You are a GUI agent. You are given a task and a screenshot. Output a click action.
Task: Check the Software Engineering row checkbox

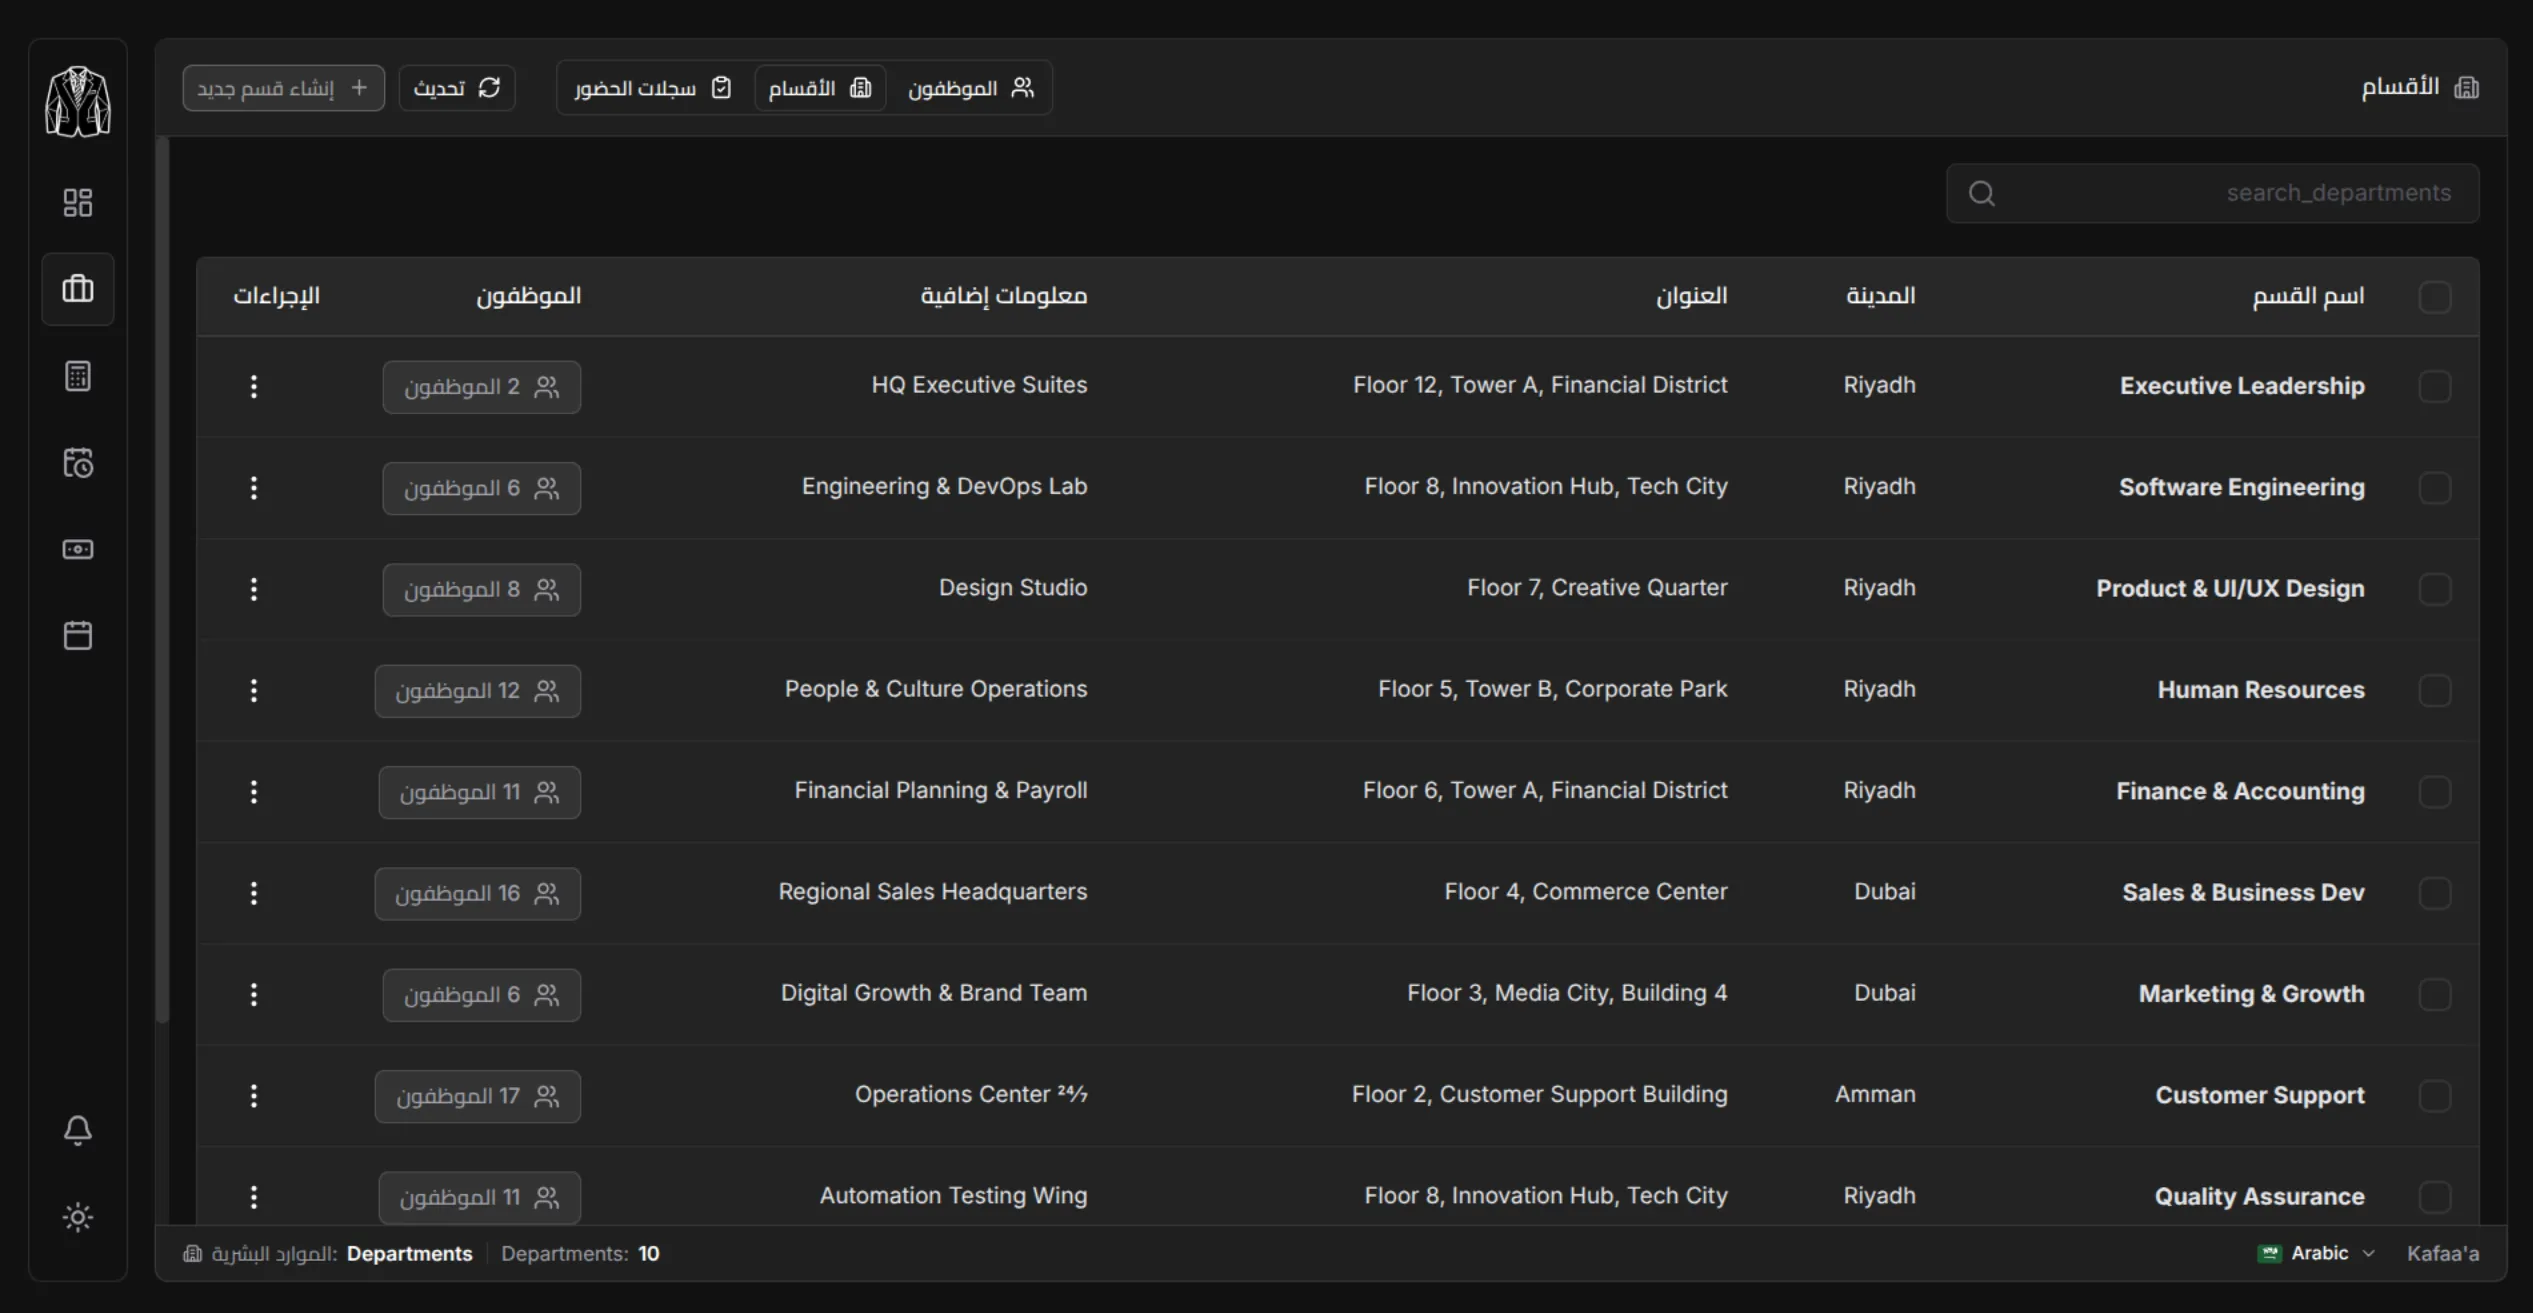(x=2435, y=488)
